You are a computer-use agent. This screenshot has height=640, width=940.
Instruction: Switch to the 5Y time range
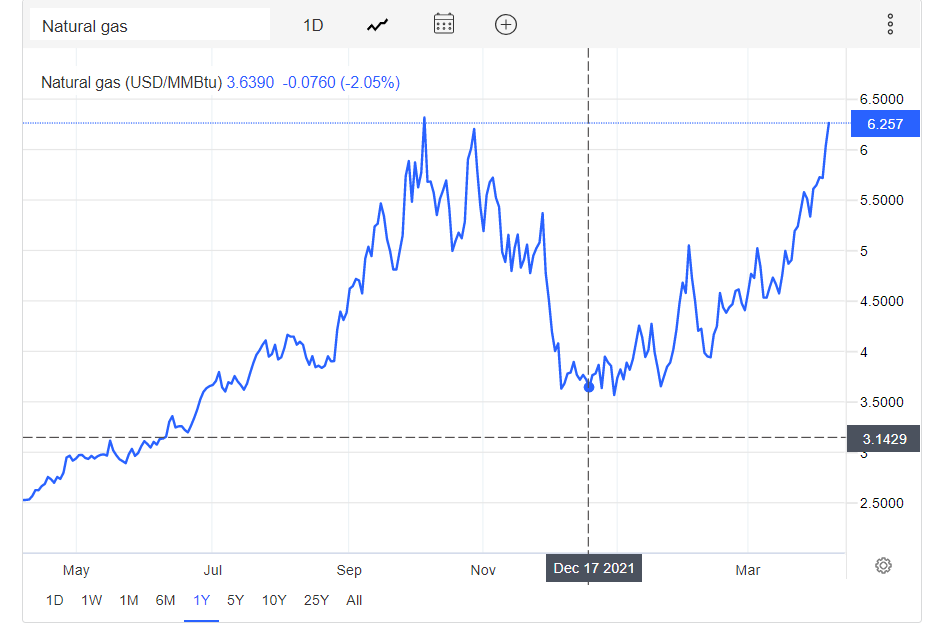236,600
